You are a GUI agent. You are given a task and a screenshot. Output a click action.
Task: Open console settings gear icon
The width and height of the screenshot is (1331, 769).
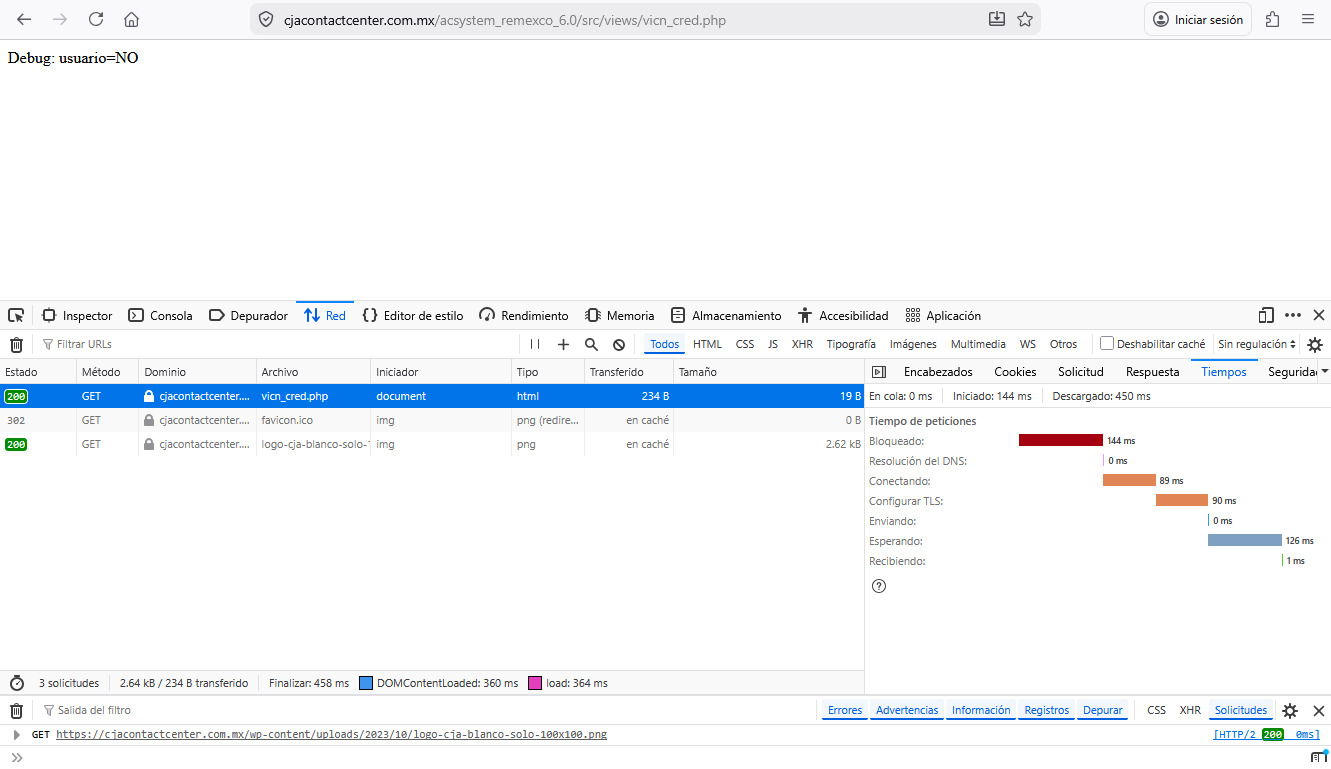(x=1290, y=710)
